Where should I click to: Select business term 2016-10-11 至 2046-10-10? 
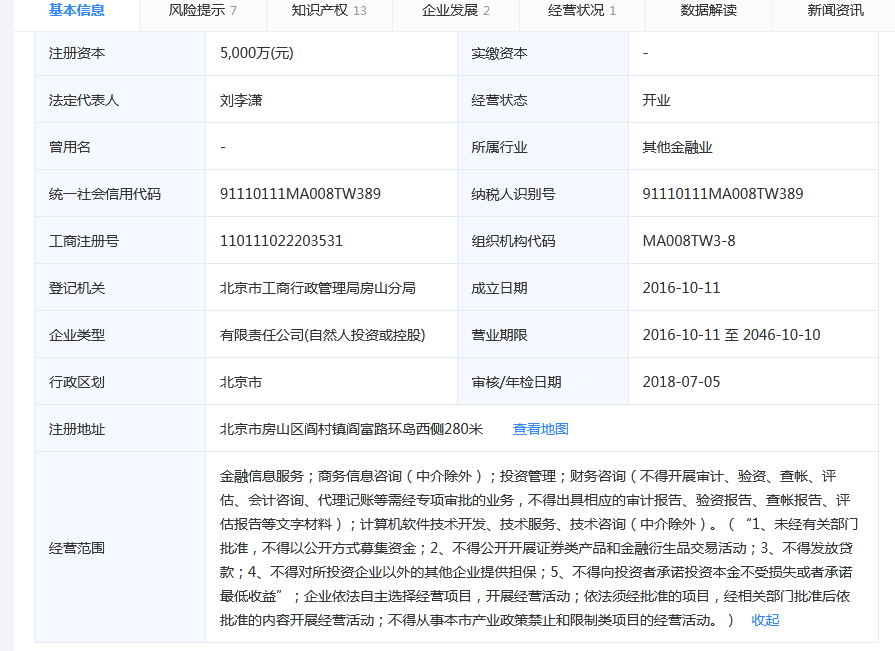click(x=732, y=335)
